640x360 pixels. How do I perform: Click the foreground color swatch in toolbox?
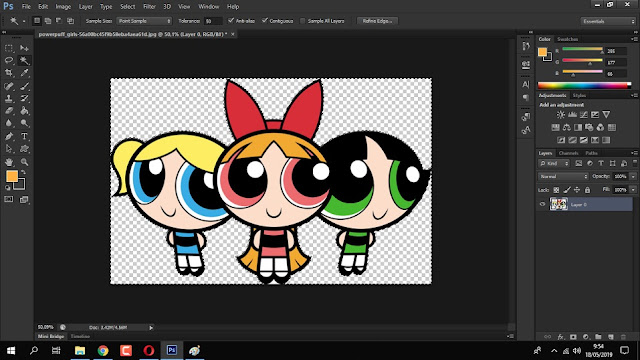coord(12,176)
